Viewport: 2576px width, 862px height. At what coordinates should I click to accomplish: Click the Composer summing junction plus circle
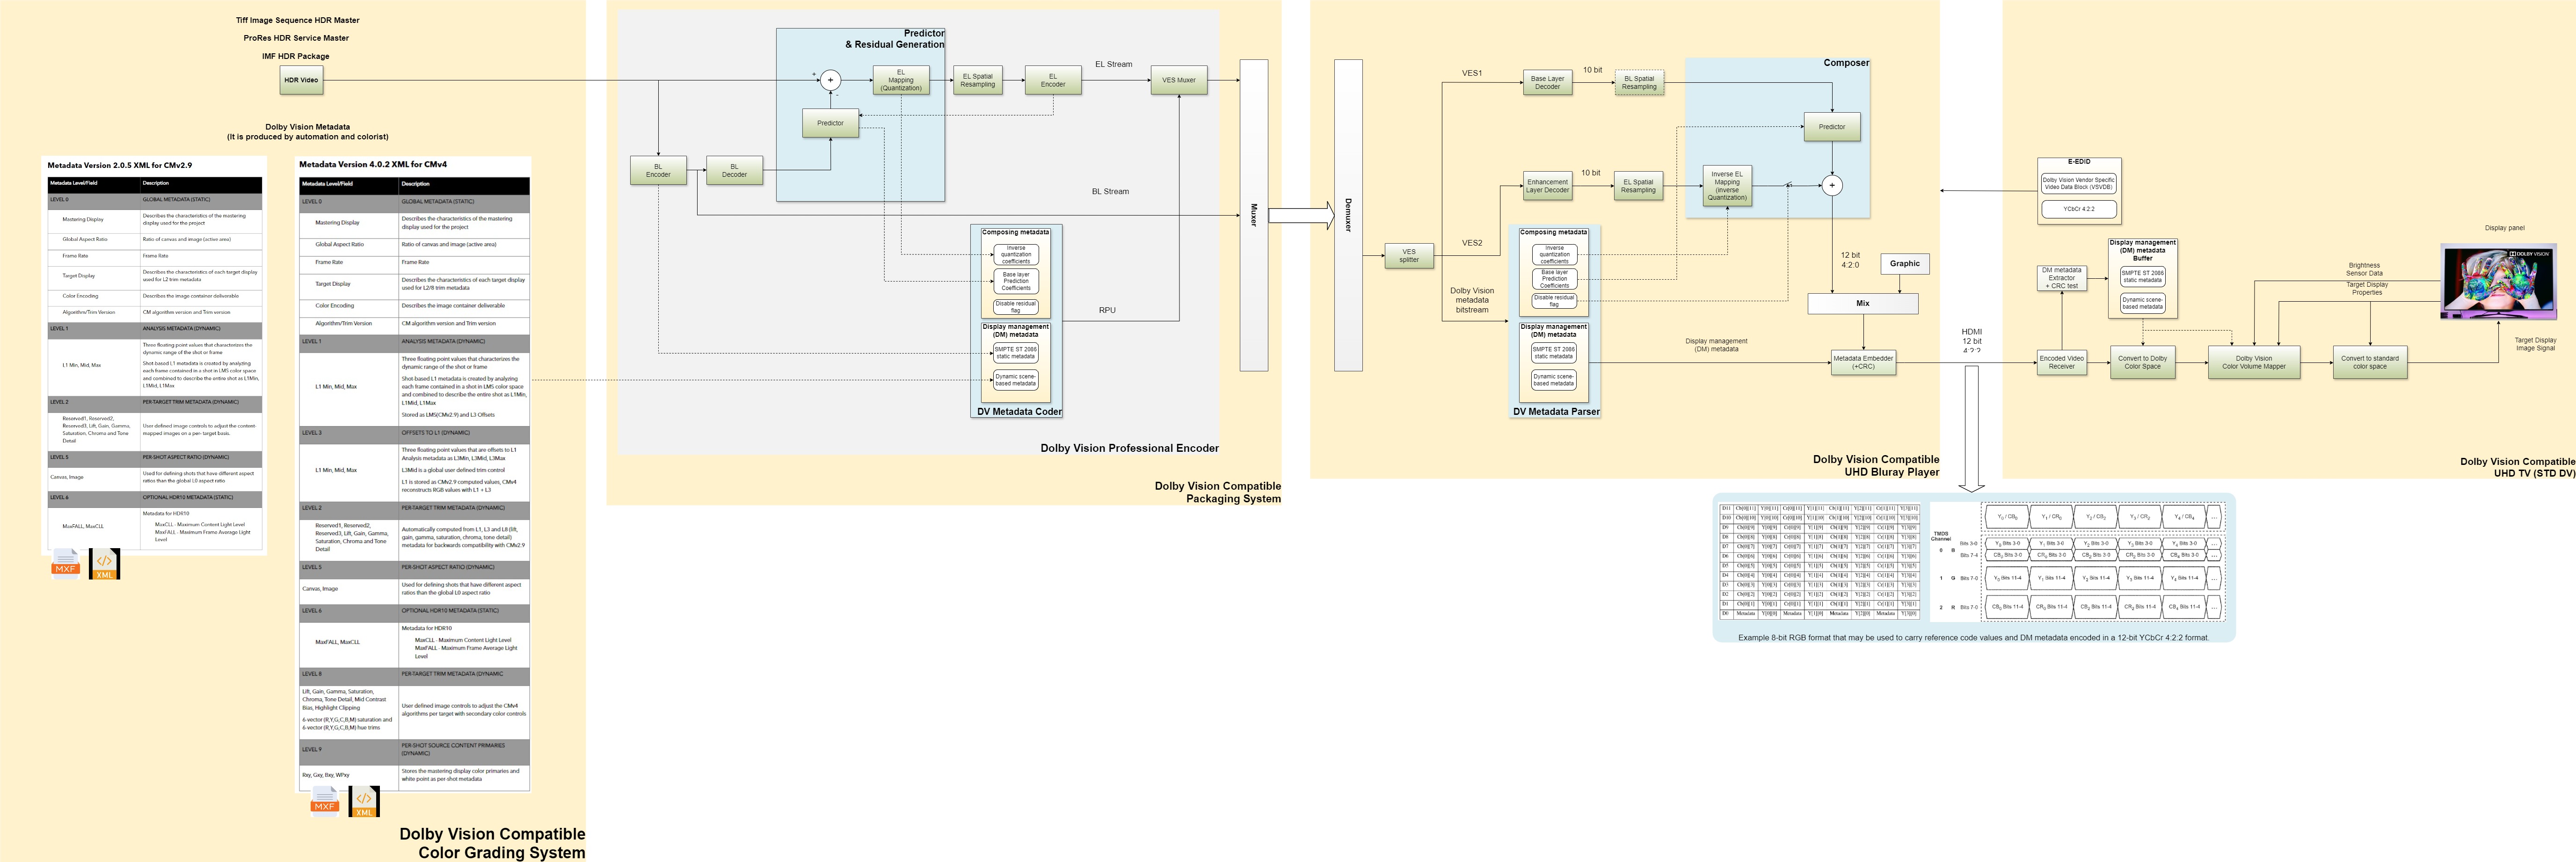(1832, 185)
